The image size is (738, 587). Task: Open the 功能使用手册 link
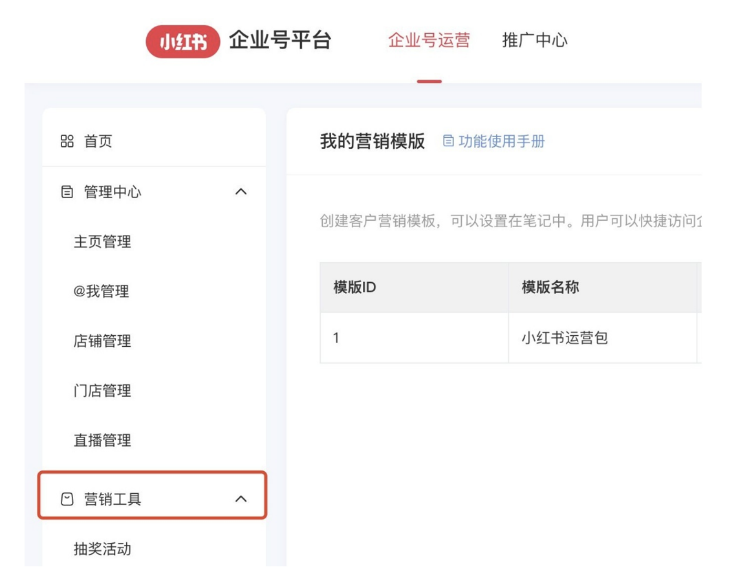501,142
